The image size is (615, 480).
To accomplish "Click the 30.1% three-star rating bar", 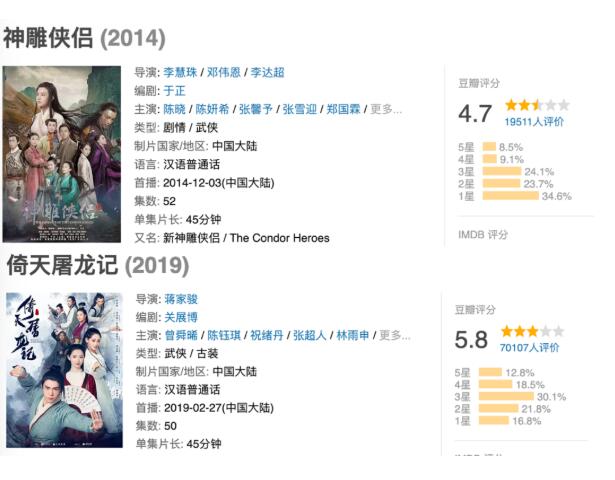I will pos(508,396).
